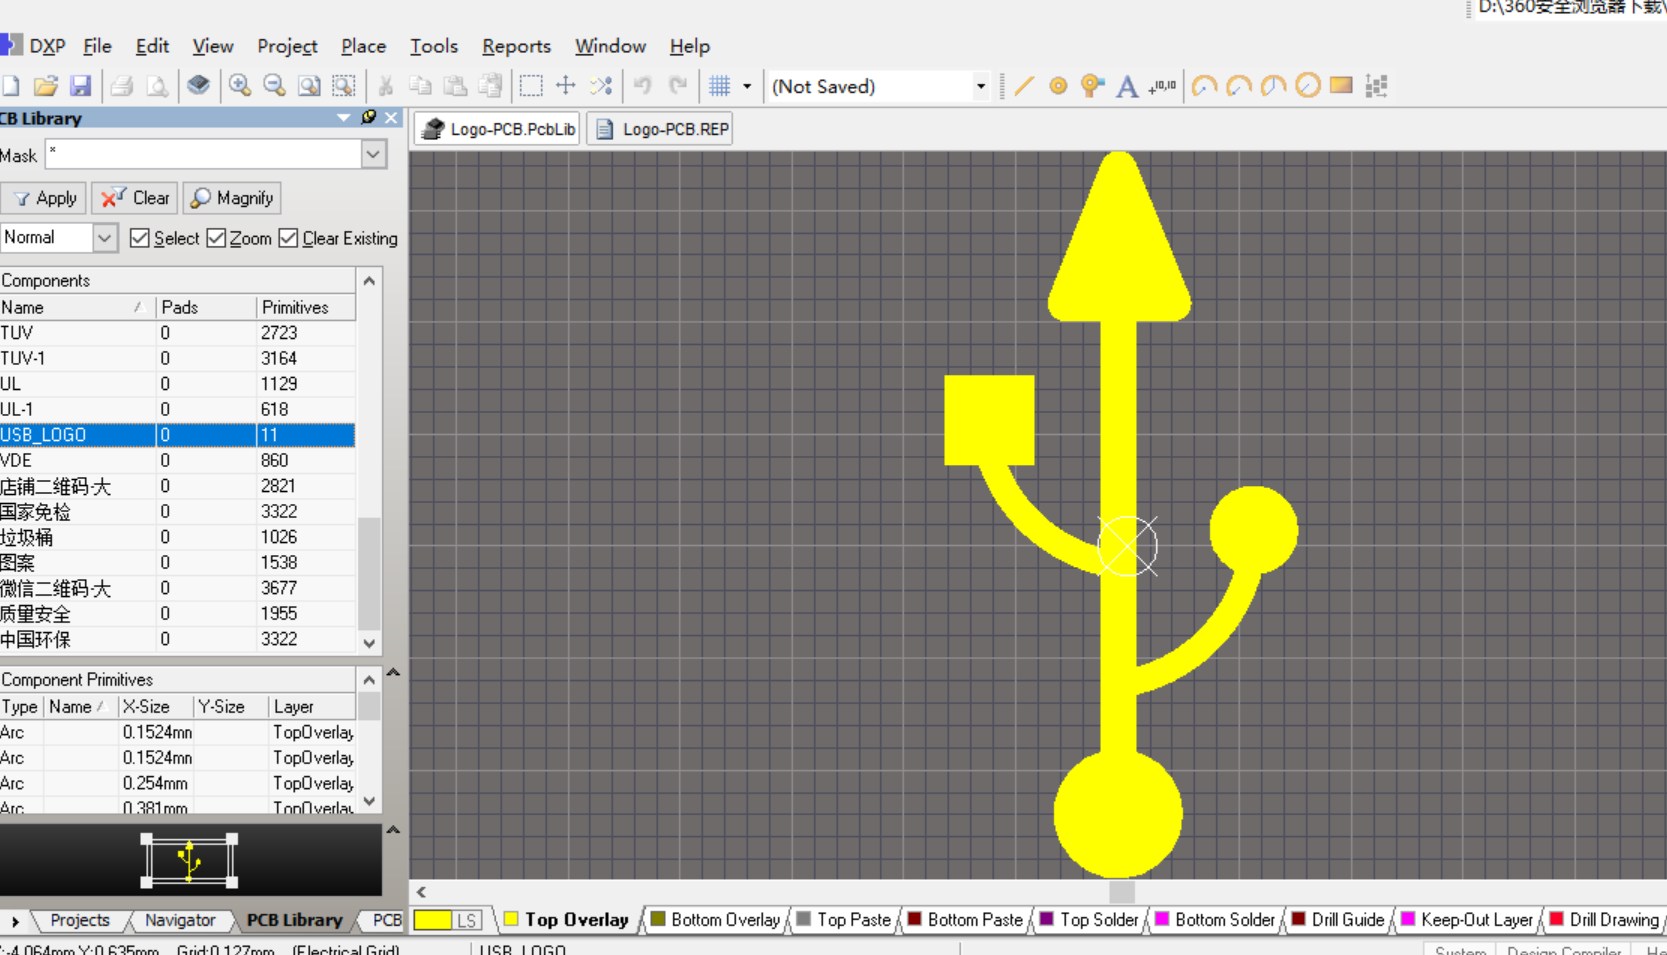This screenshot has height=955, width=1667.
Task: Select the Place Arc by Center tool
Action: 1204,86
